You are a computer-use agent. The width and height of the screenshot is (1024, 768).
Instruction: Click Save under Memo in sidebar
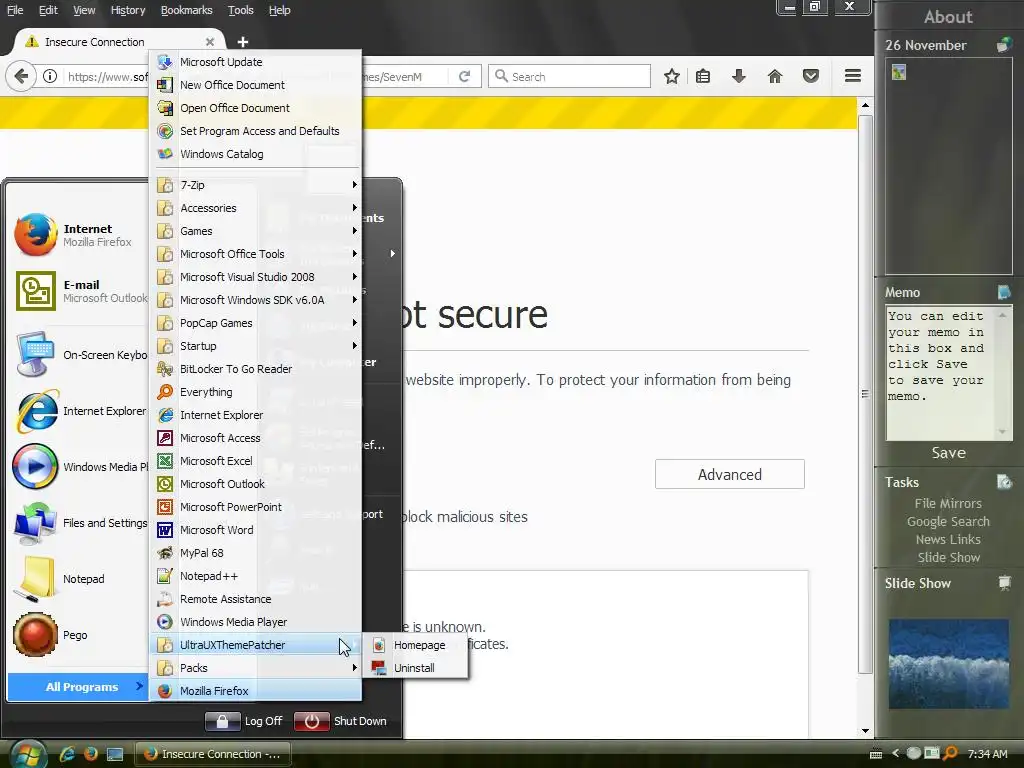(x=948, y=453)
